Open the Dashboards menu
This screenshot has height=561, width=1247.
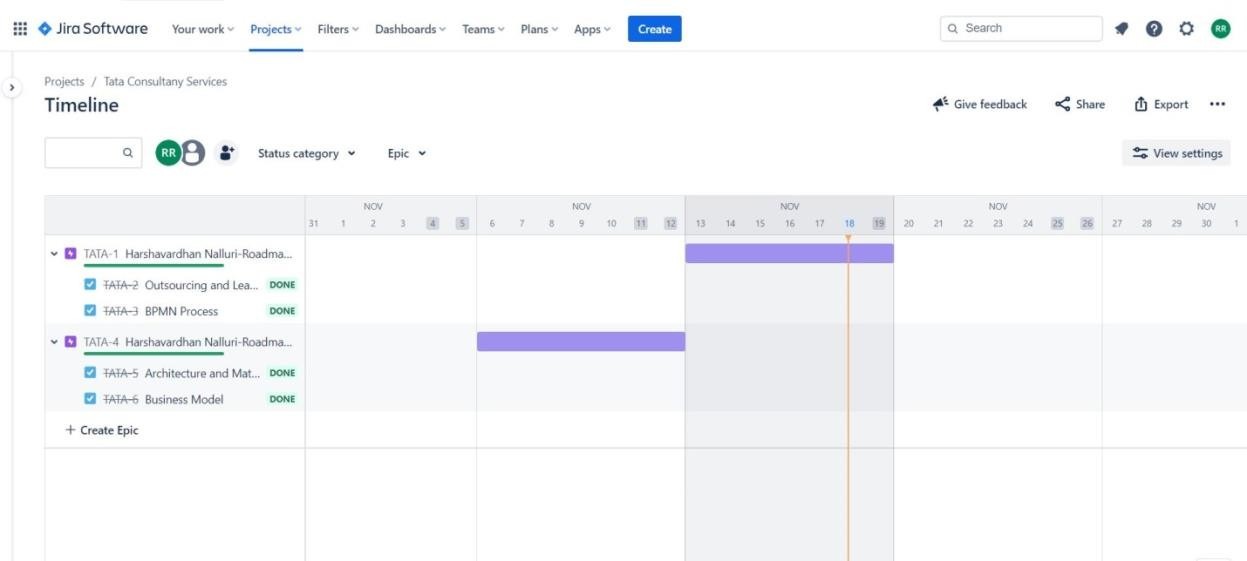(410, 29)
